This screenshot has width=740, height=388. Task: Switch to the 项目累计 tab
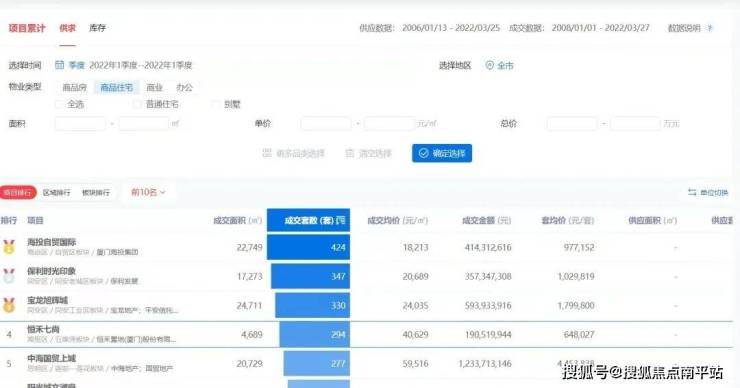coord(27,28)
